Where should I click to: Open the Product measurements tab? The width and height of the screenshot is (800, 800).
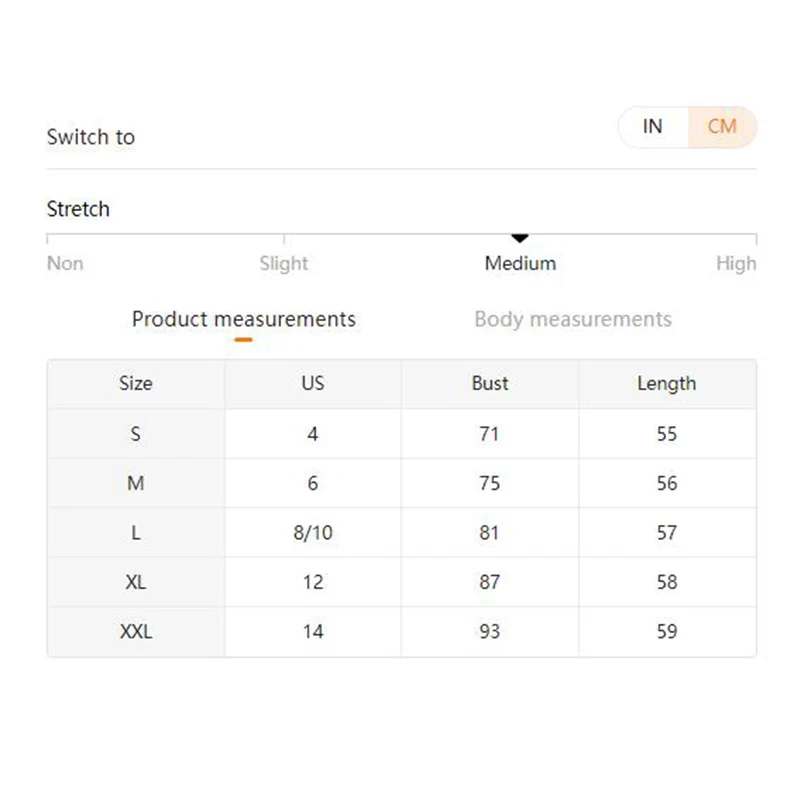pos(243,320)
